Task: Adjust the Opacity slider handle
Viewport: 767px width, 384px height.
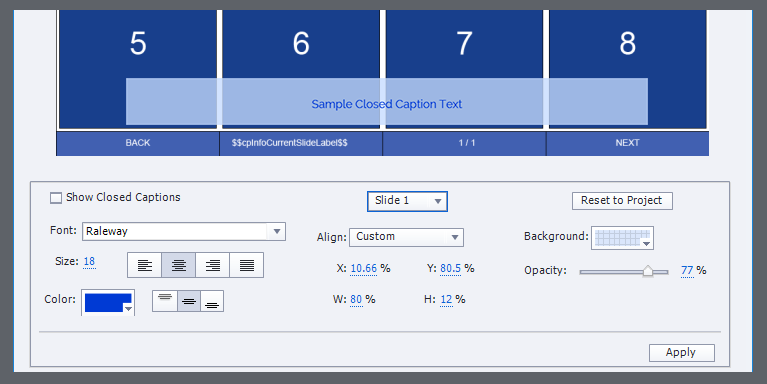Action: click(648, 271)
